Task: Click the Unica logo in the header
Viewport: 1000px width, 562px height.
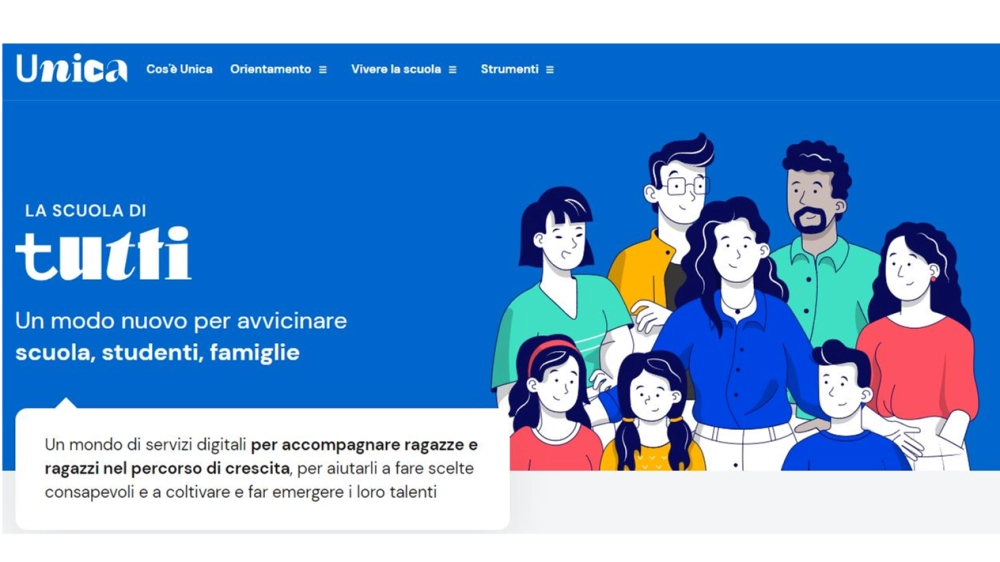Action: click(71, 68)
